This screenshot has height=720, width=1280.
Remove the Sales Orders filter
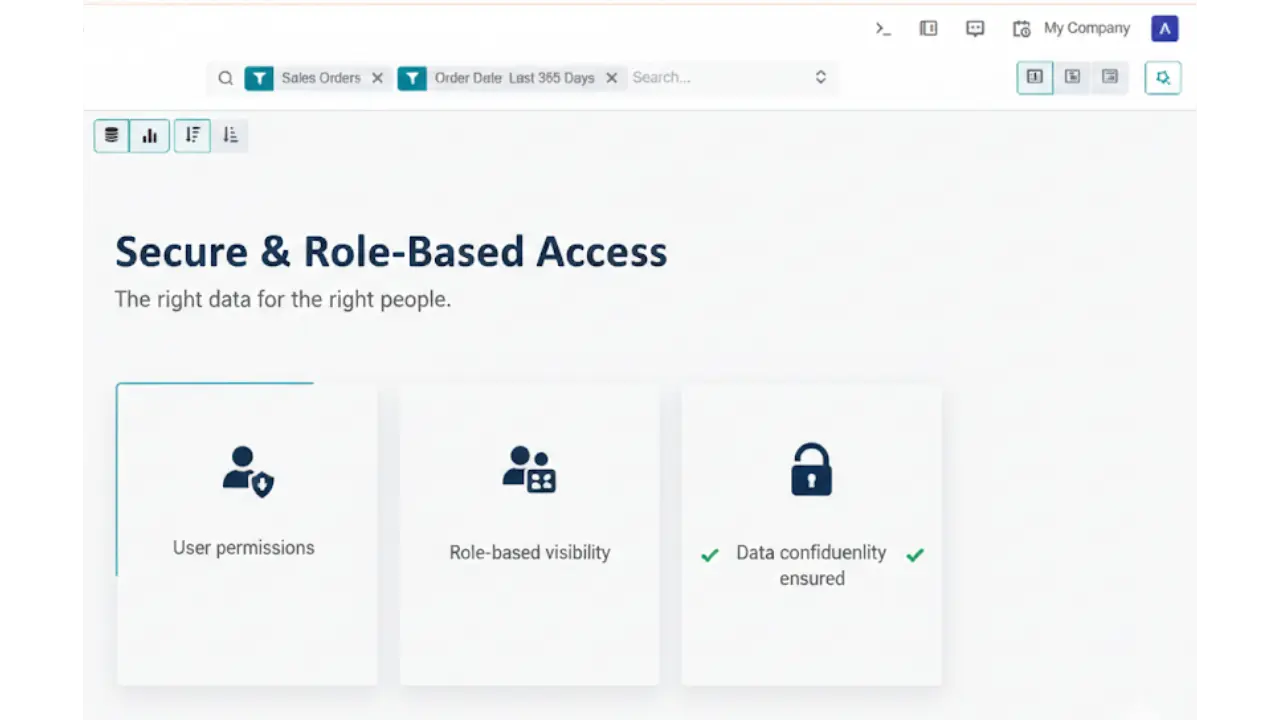[377, 78]
